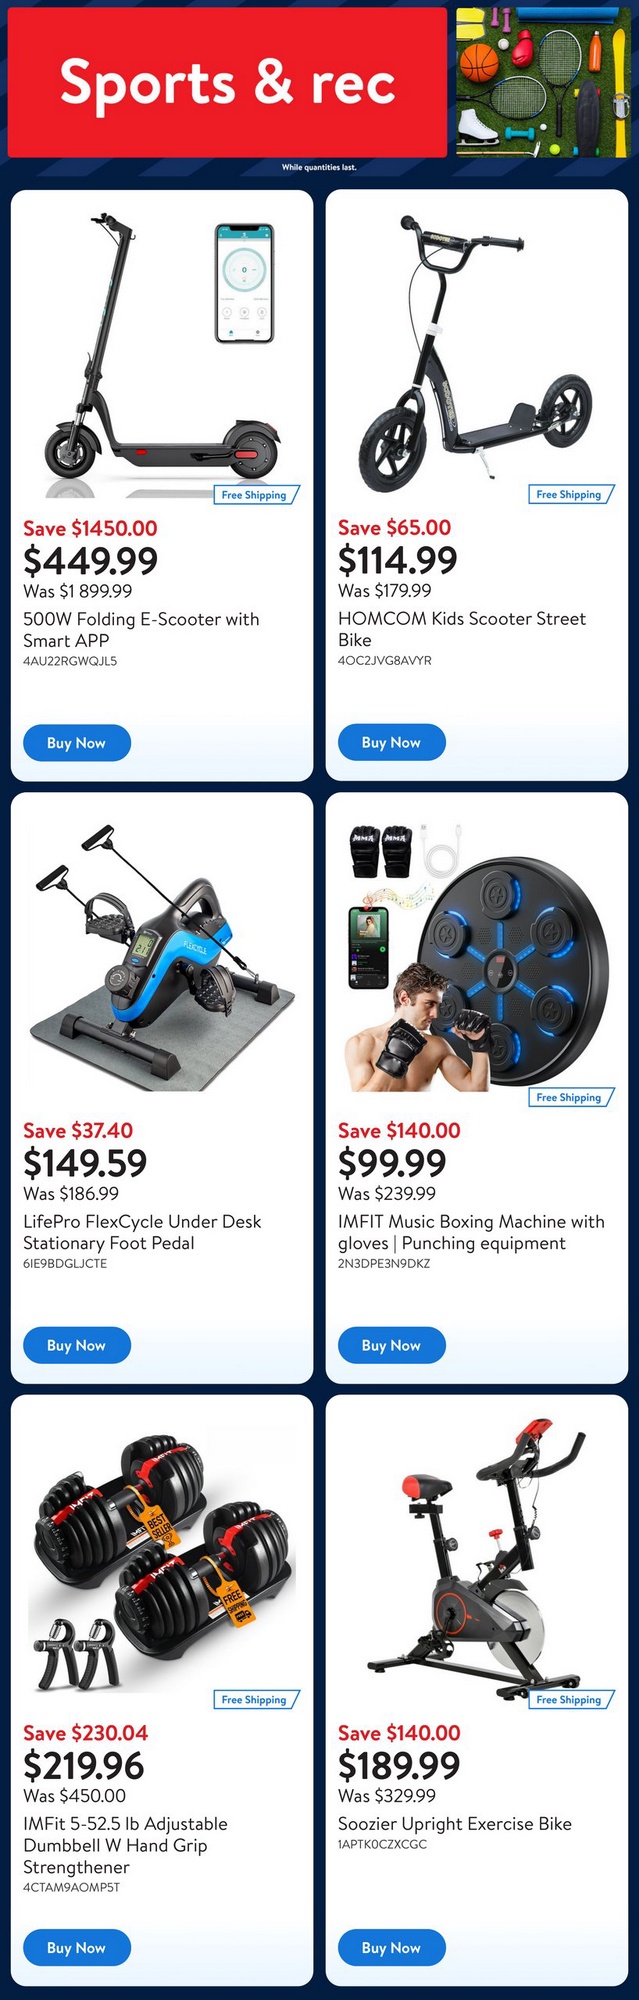Click Buy Now for HOMCOM Kids Scooter
This screenshot has width=639, height=2000.
tap(391, 742)
